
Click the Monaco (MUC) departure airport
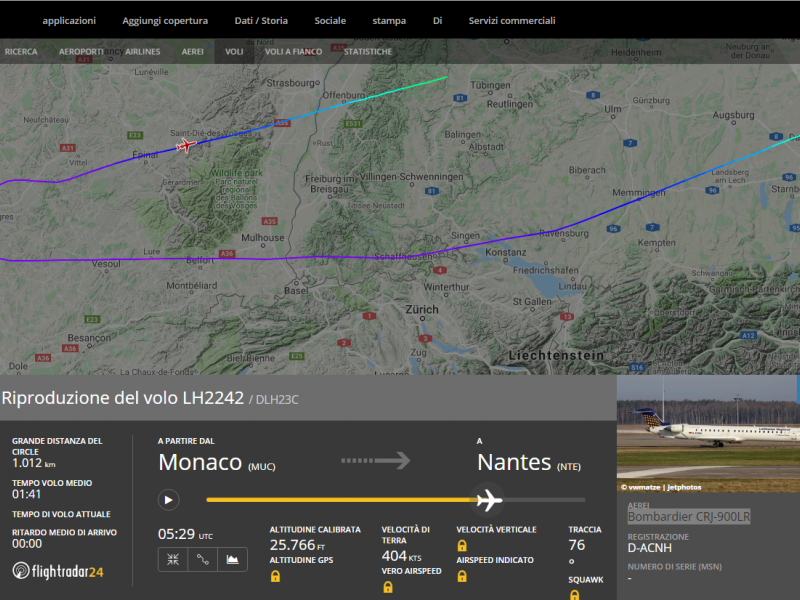[x=217, y=462]
